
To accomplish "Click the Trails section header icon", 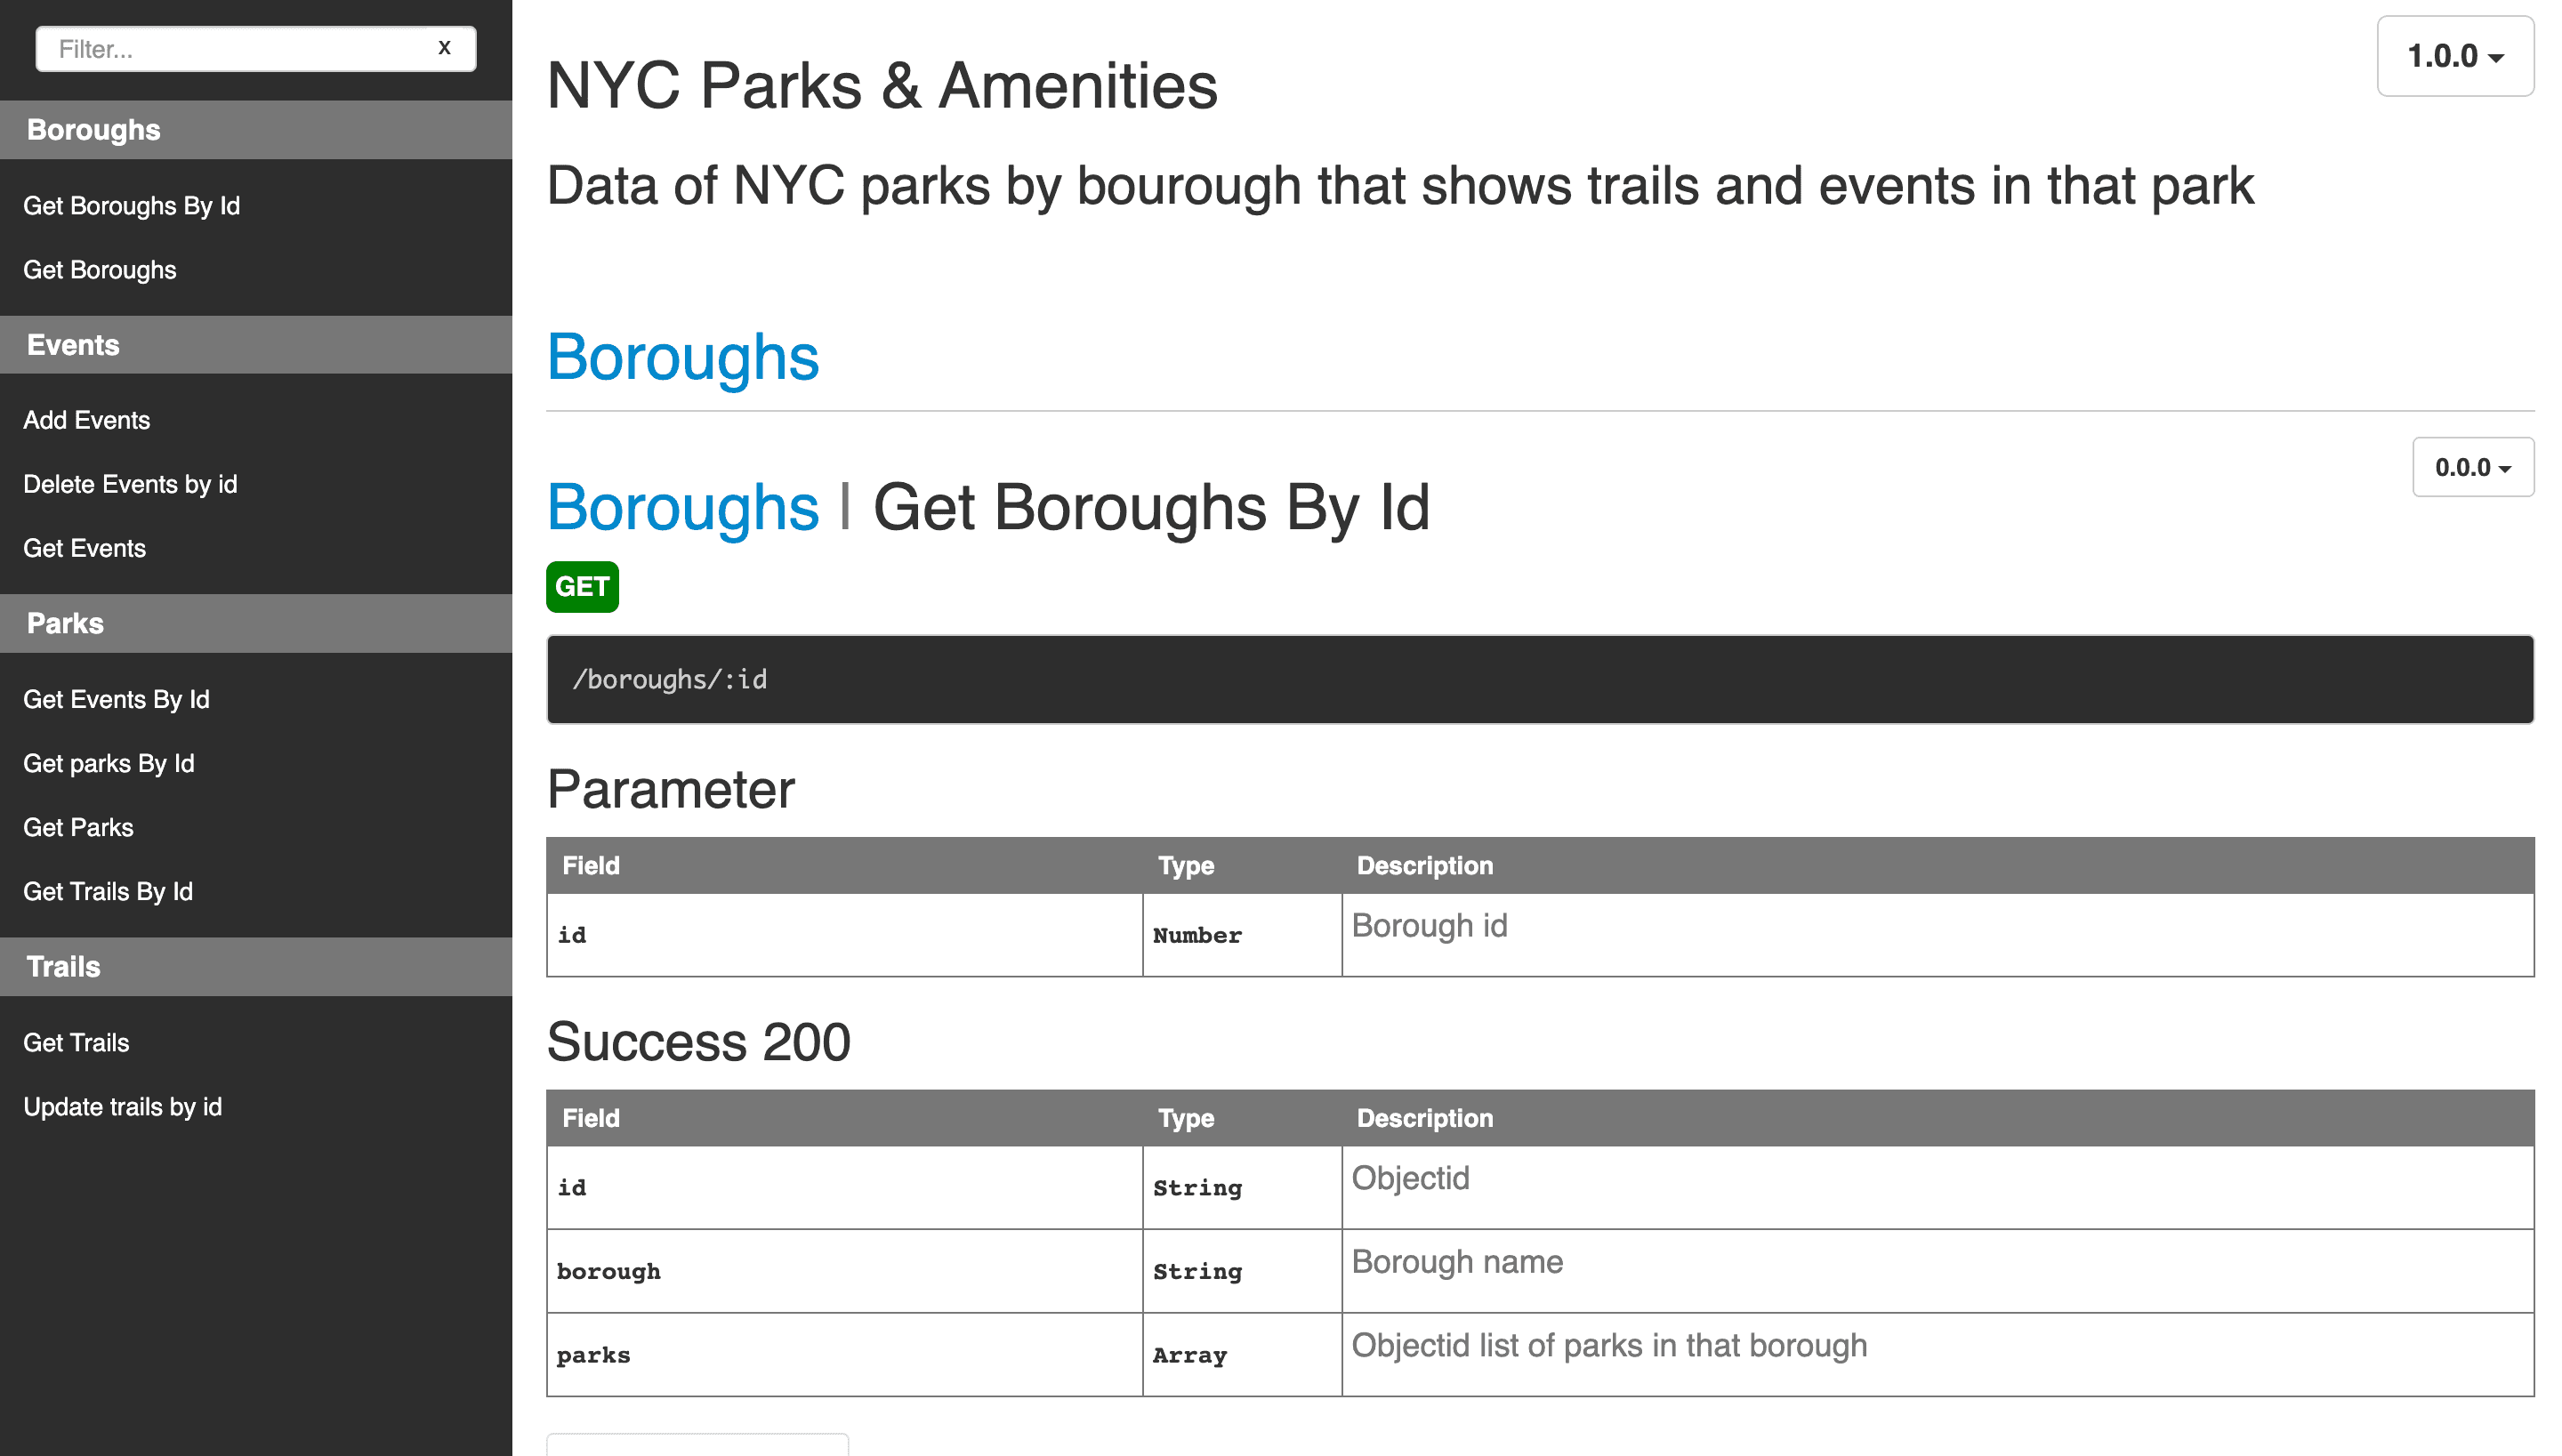I will tap(61, 965).
